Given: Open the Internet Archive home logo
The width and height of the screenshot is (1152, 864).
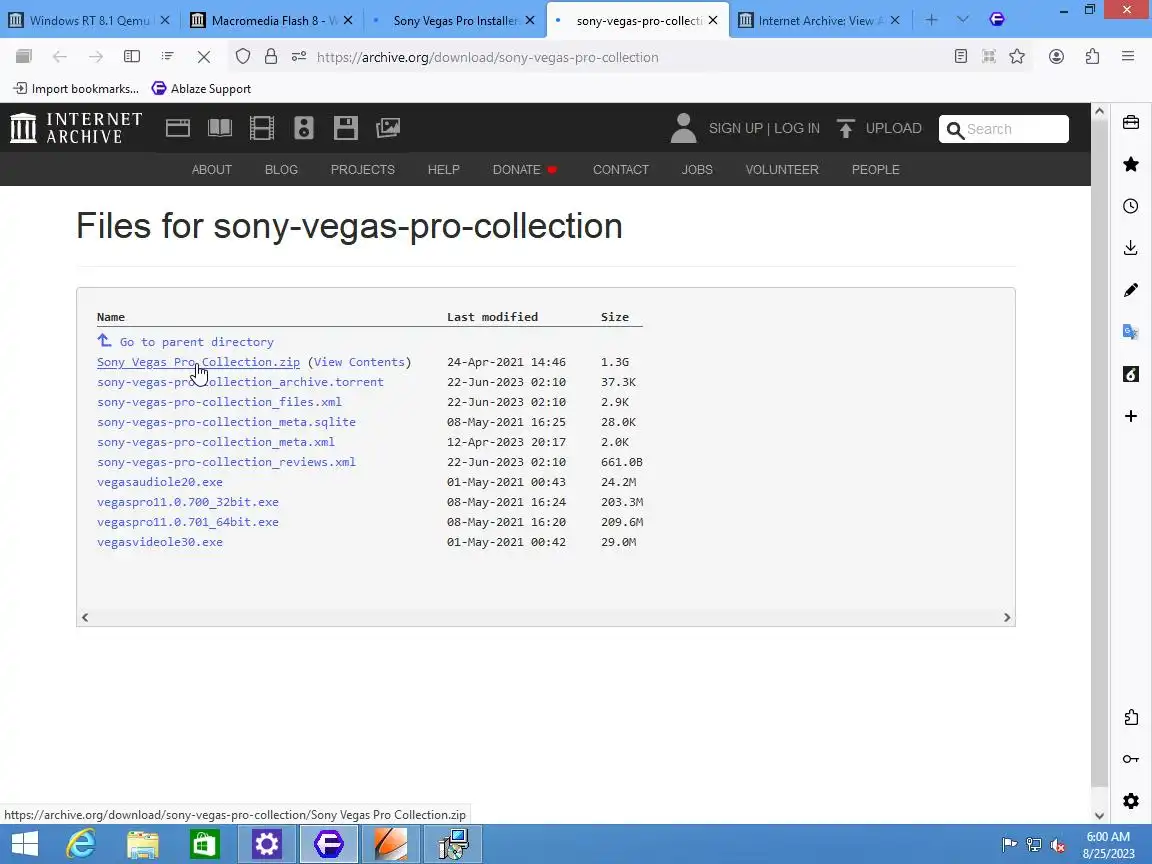Looking at the screenshot, I should point(76,128).
